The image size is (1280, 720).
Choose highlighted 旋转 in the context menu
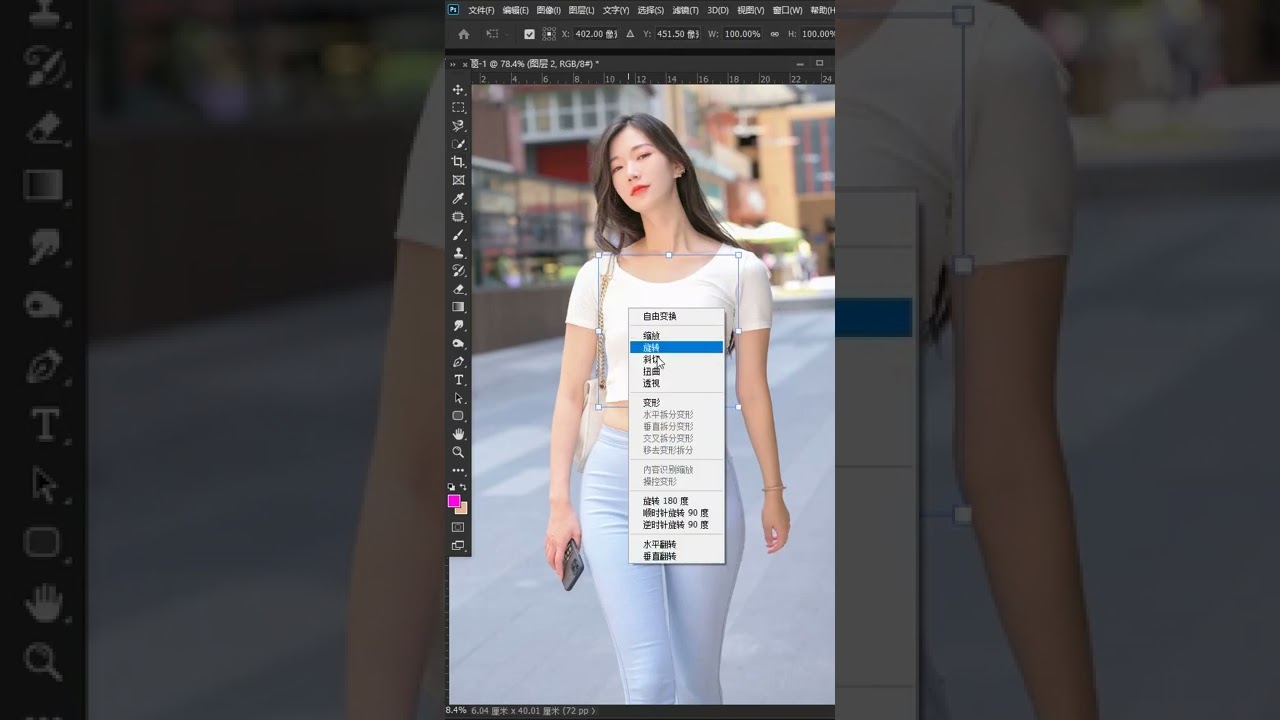coord(676,347)
